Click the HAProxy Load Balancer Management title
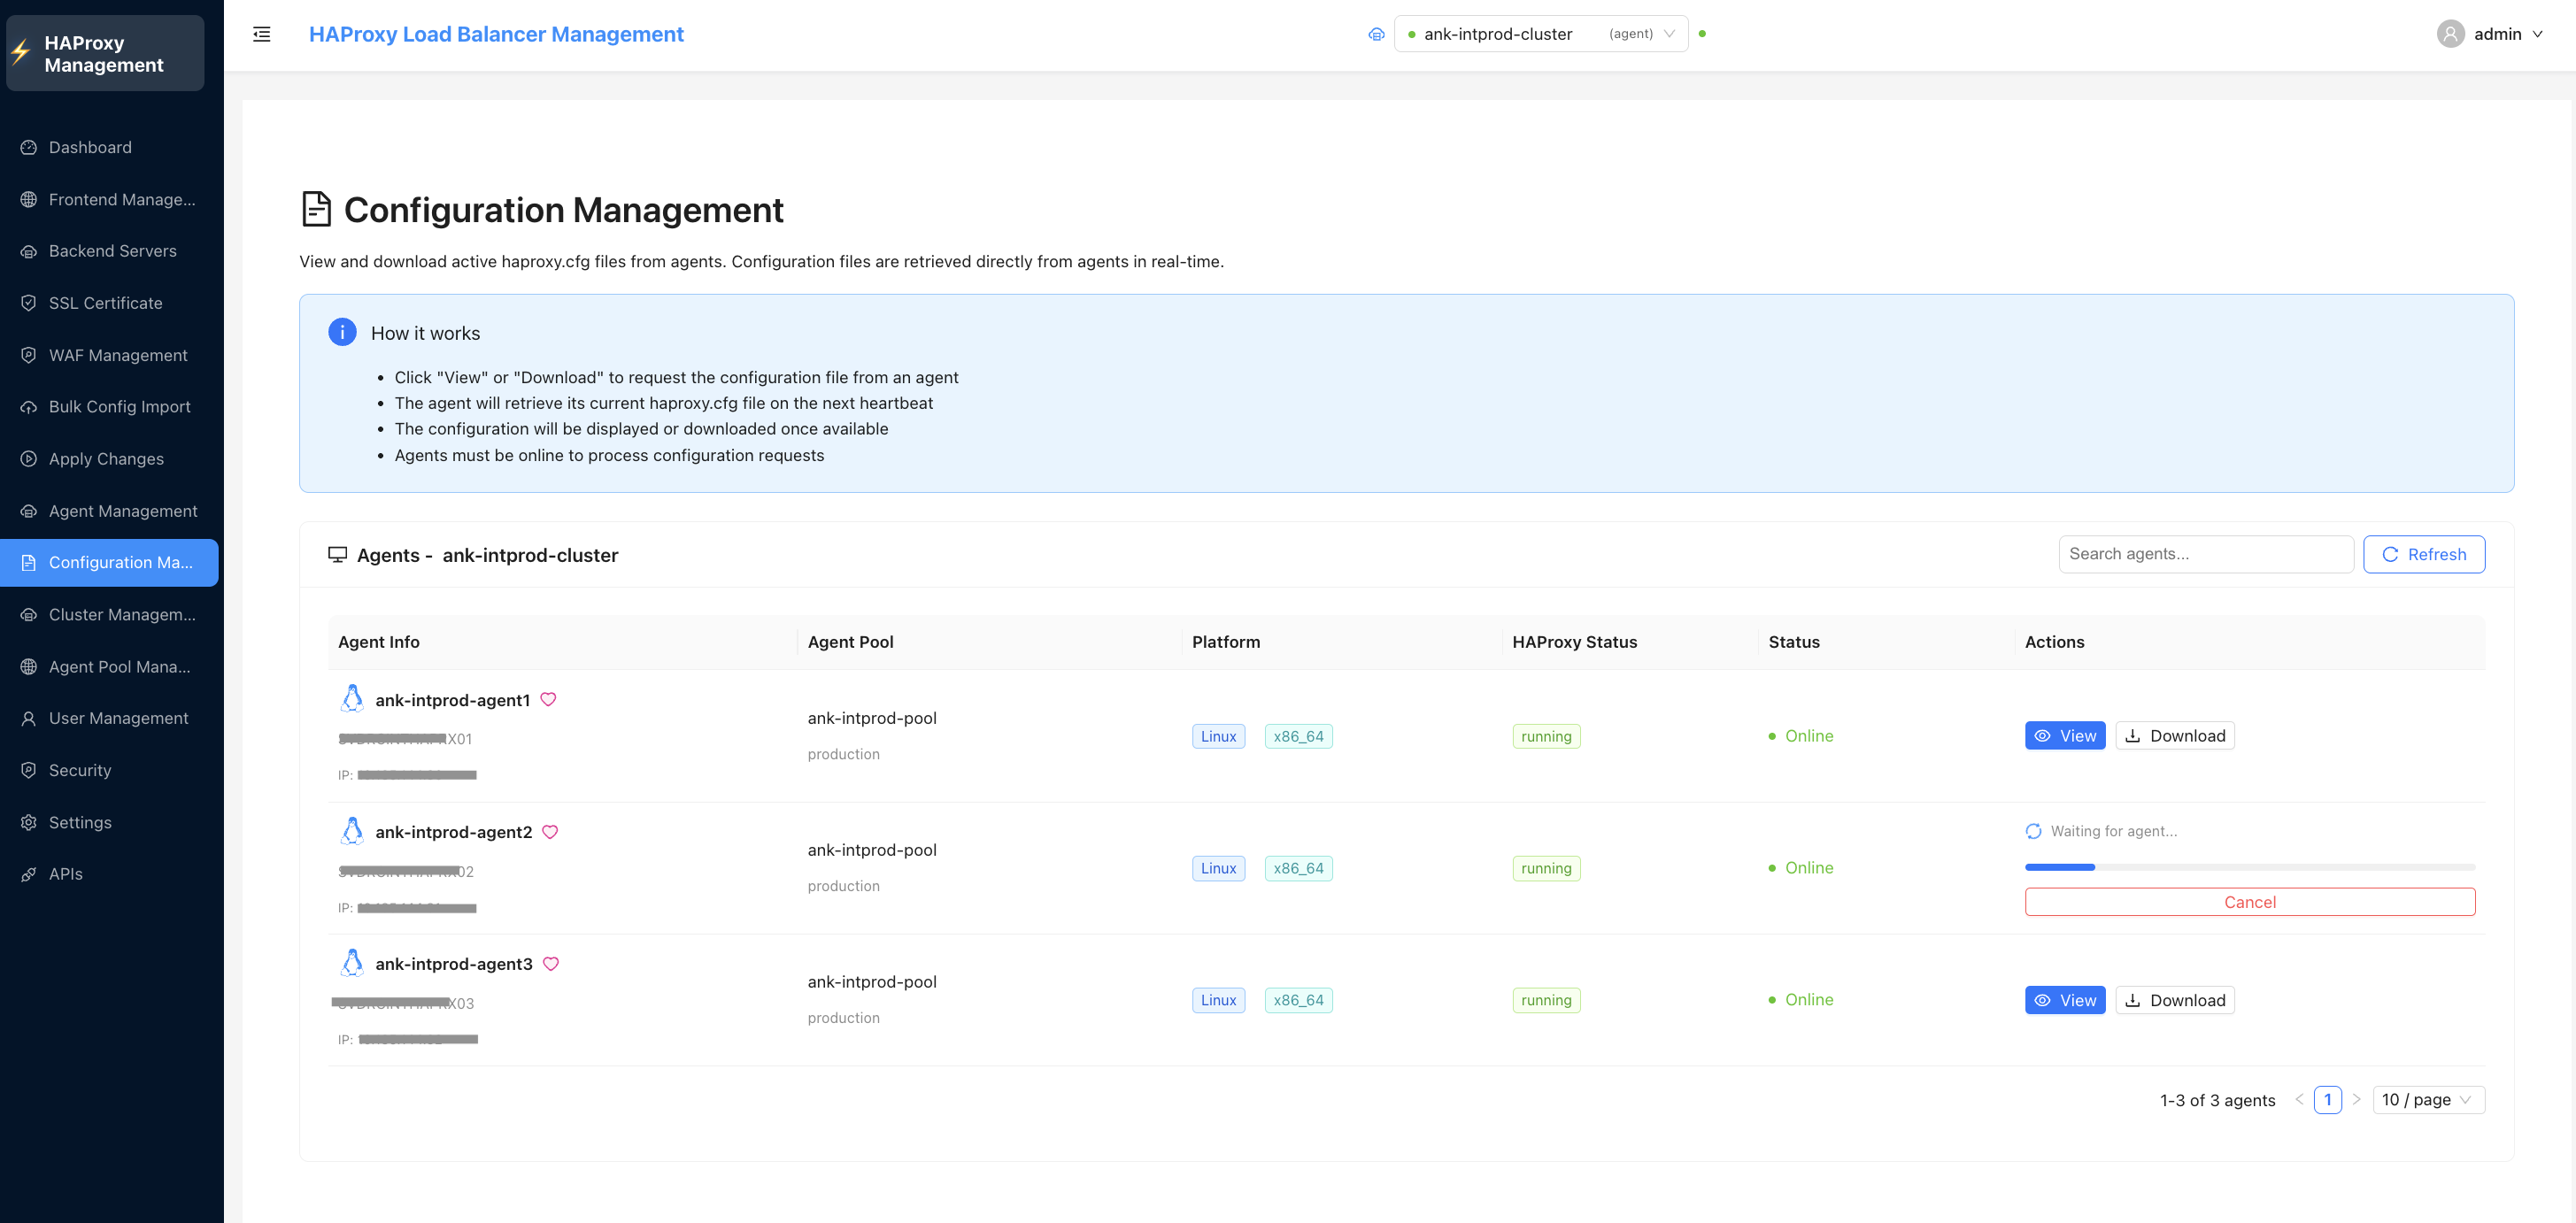 [496, 34]
